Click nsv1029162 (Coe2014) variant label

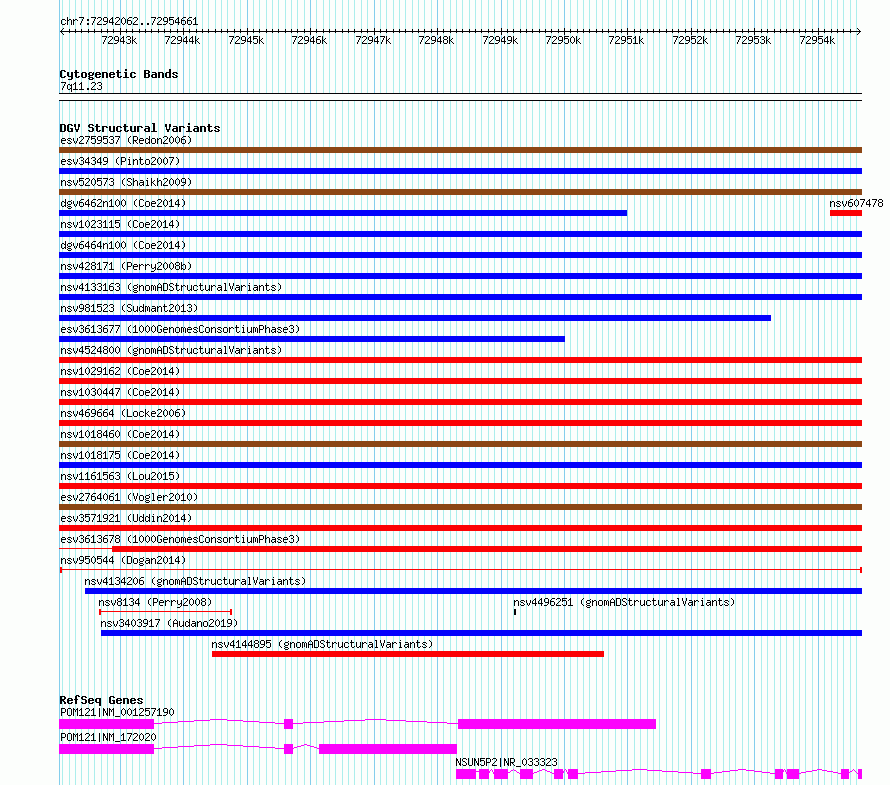[120, 371]
